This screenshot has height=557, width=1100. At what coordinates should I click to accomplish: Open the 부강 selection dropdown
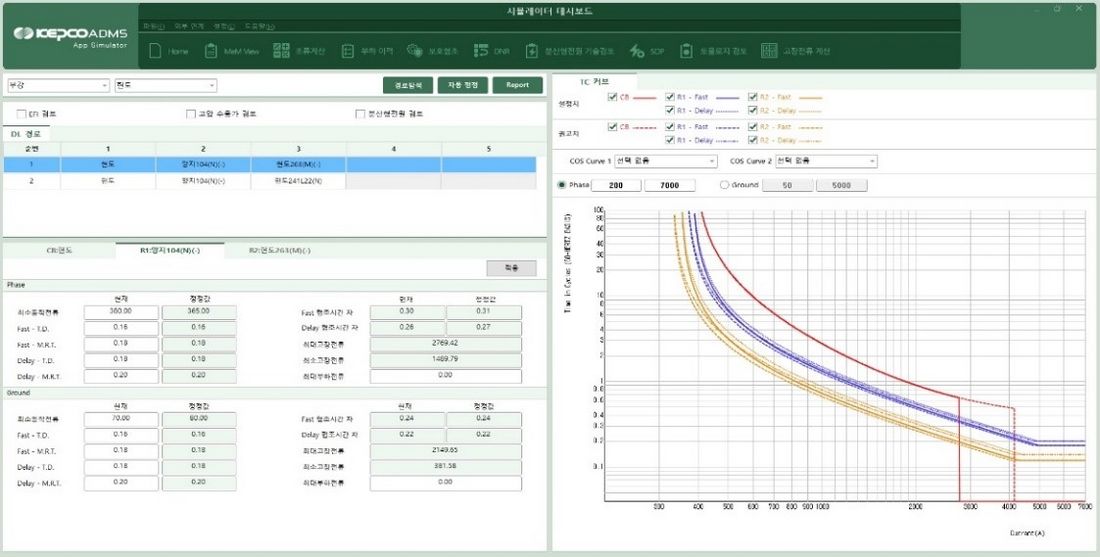tap(58, 85)
